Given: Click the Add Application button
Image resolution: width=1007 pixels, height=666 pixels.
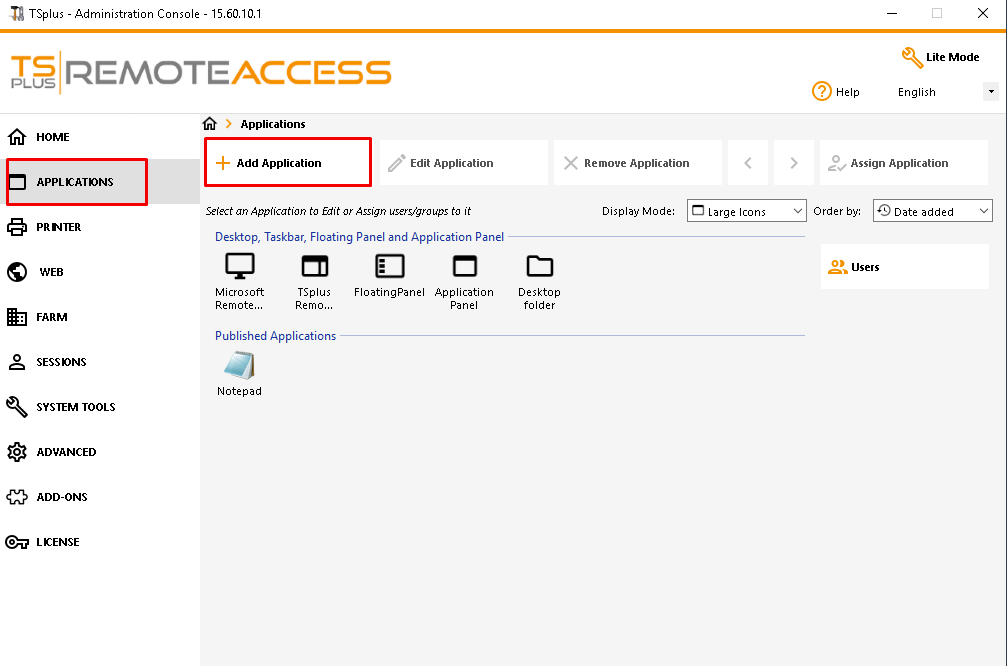Looking at the screenshot, I should point(288,163).
